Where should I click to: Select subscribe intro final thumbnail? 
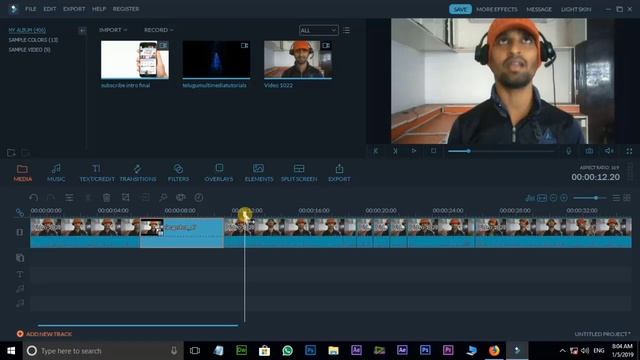coord(135,60)
